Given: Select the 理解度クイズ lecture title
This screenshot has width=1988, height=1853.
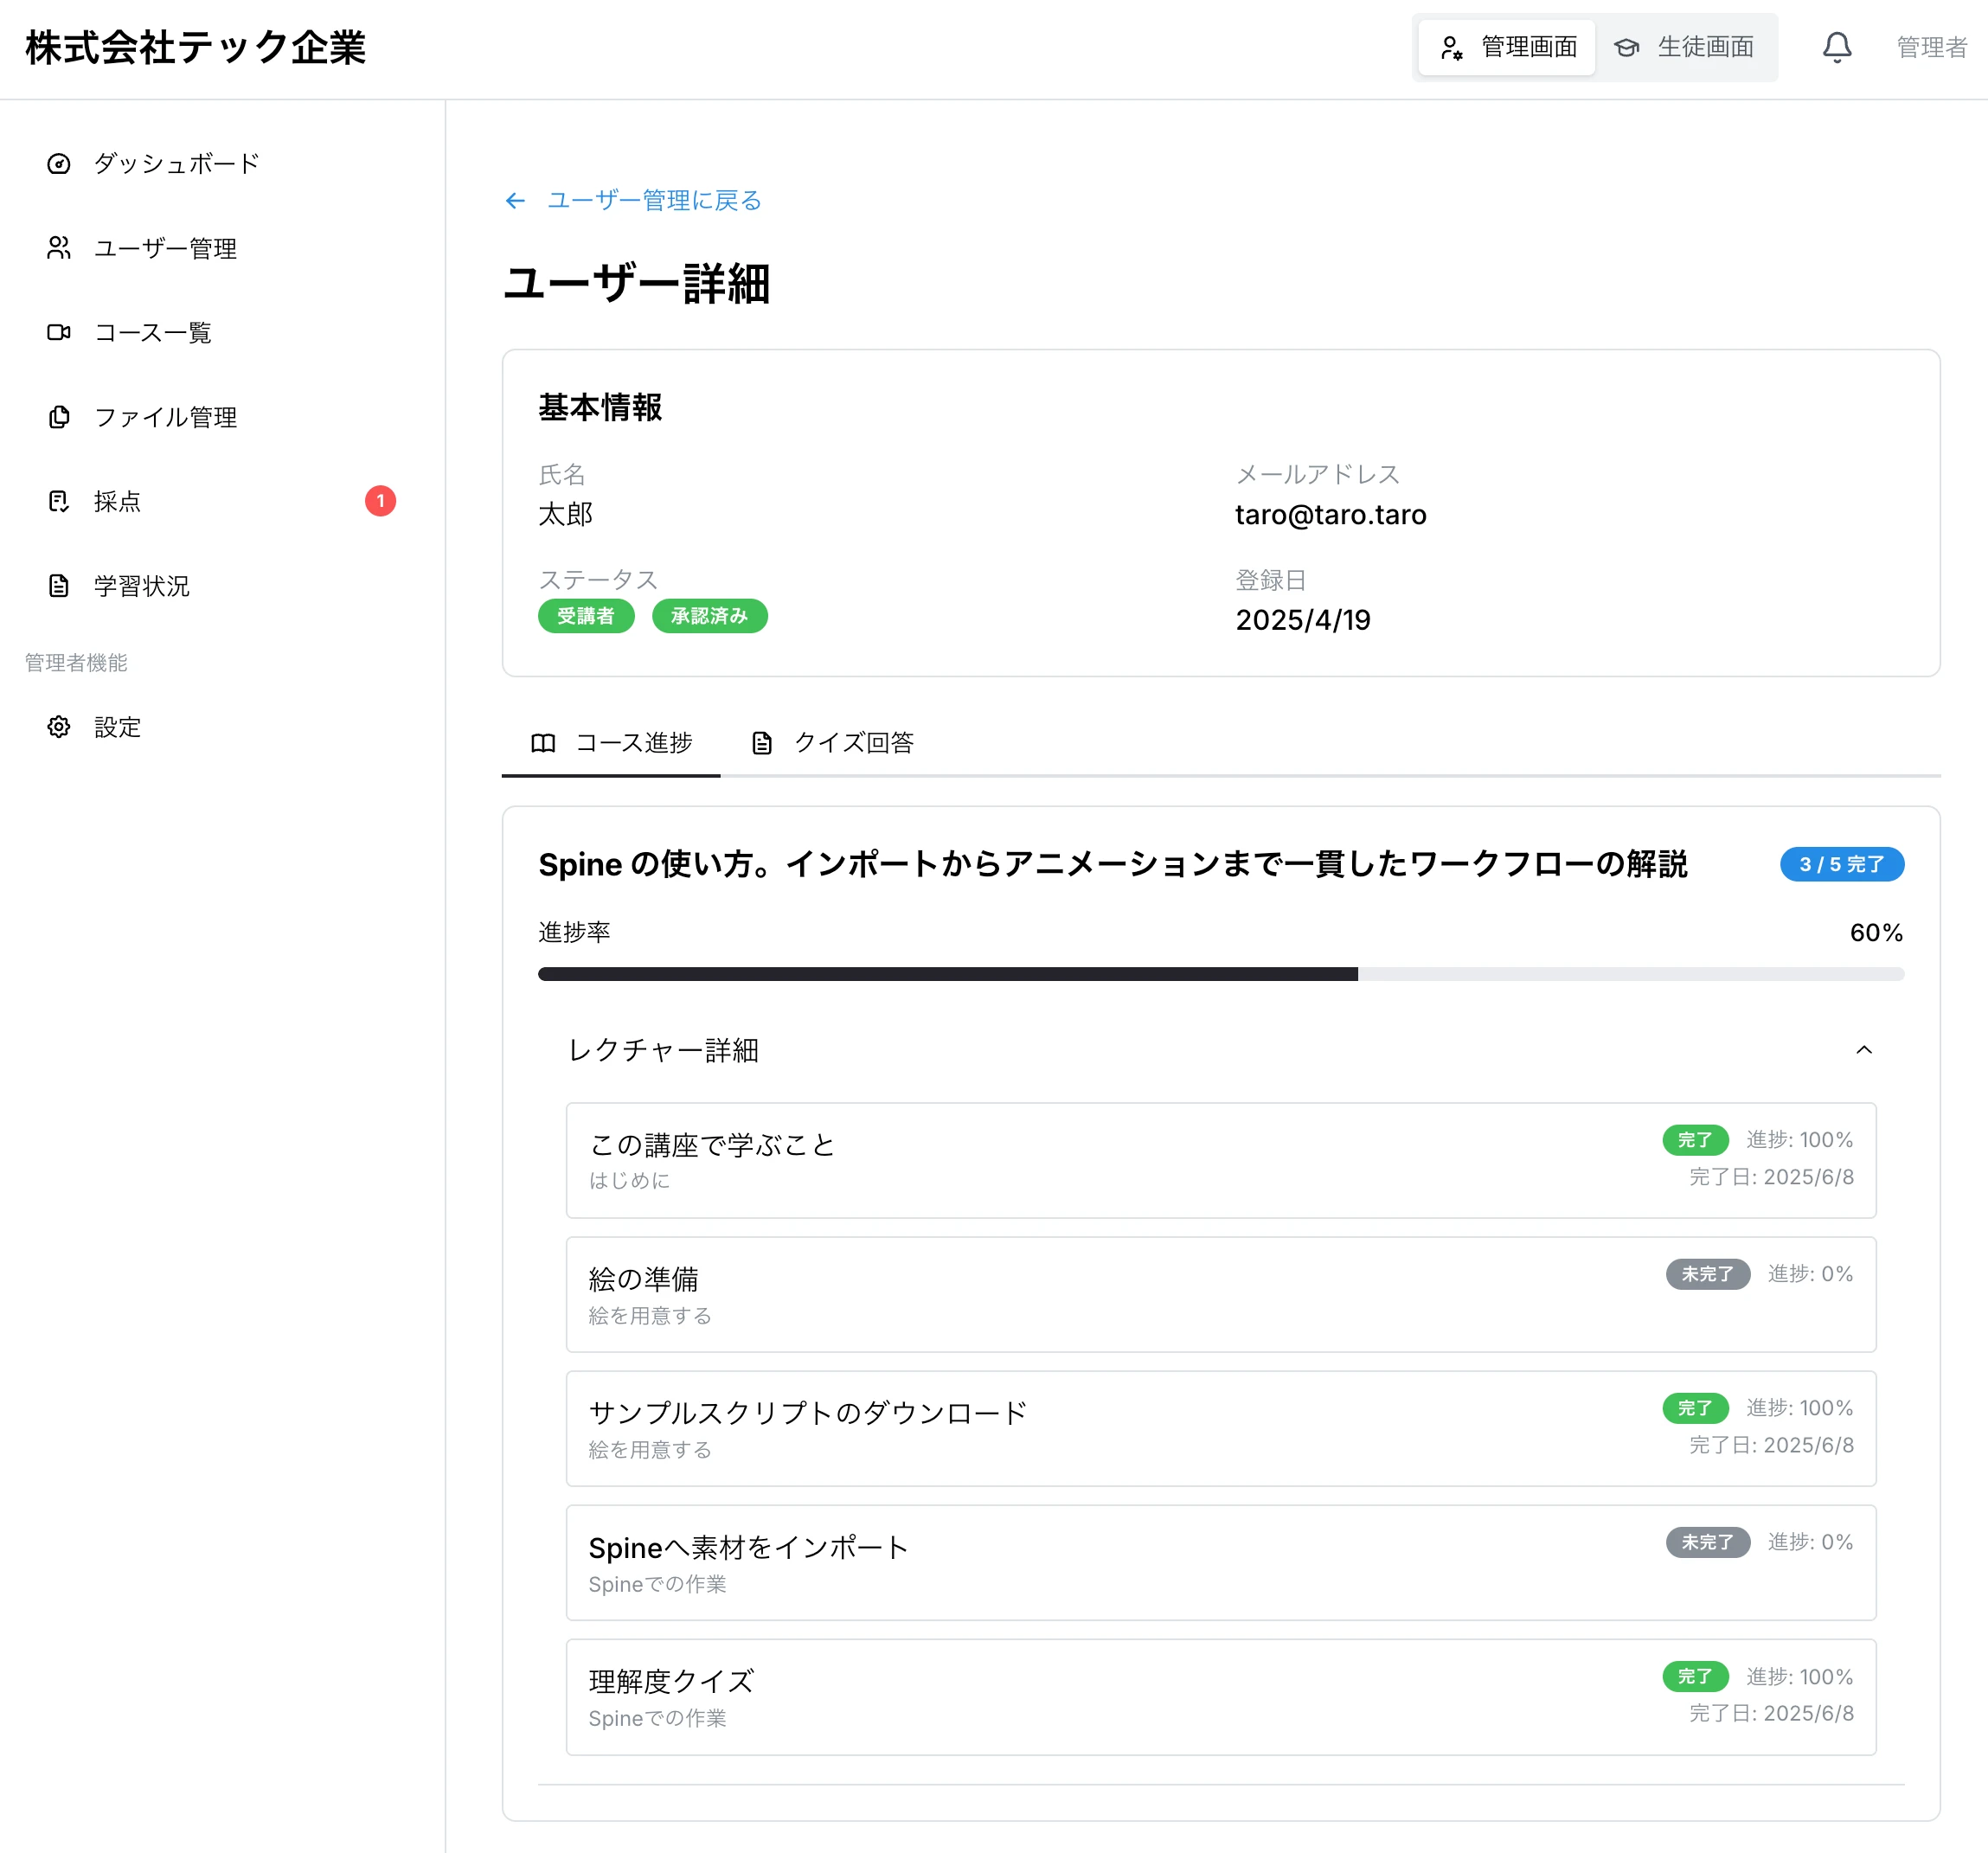Looking at the screenshot, I should click(x=671, y=1681).
